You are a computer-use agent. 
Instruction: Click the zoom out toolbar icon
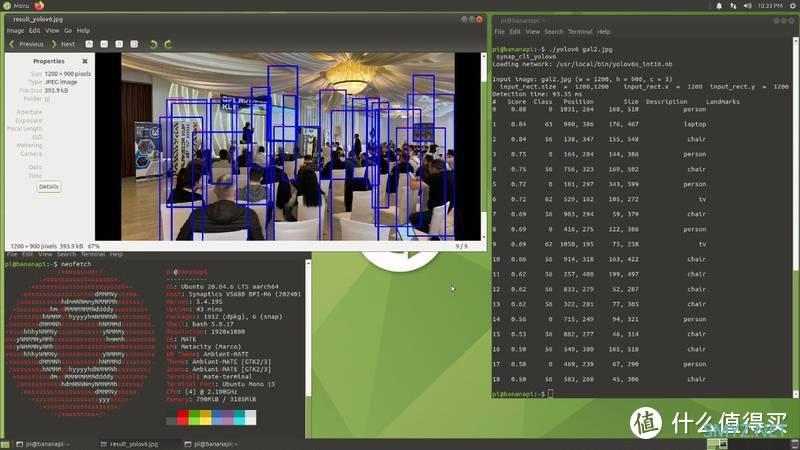pos(104,44)
